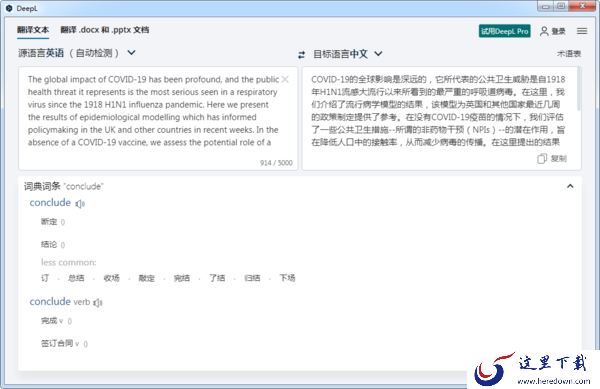Image resolution: width=600 pixels, height=389 pixels.
Task: Select the less common word 订
Action: [45, 278]
